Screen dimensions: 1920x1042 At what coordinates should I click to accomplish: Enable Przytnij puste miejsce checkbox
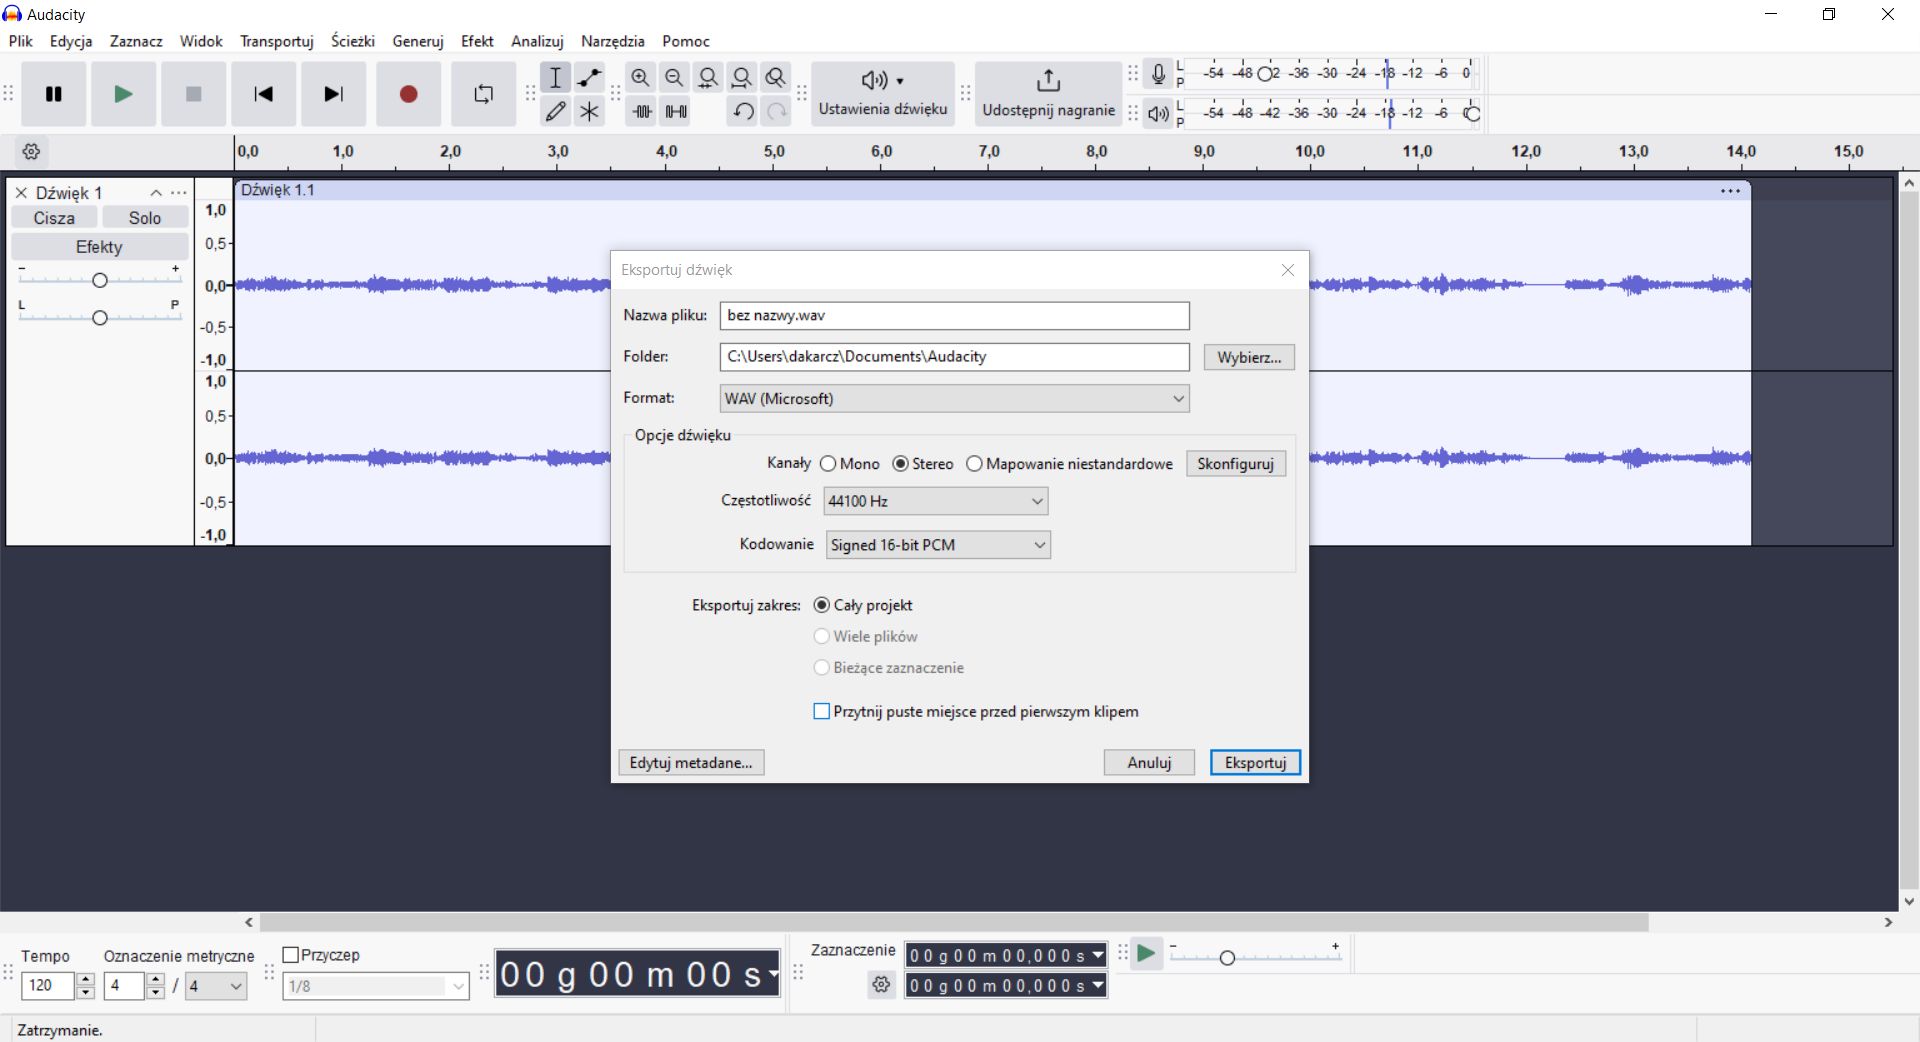(822, 712)
